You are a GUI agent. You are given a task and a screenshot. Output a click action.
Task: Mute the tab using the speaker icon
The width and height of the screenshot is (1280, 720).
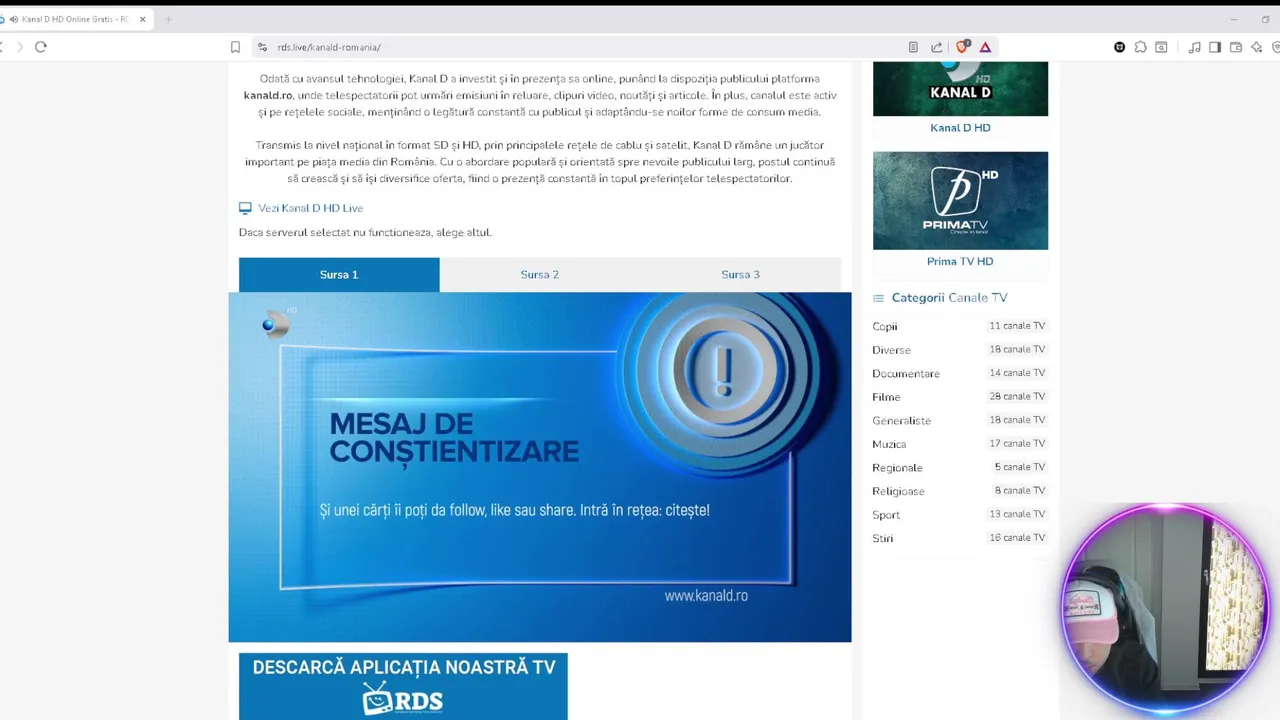pyautogui.click(x=14, y=19)
